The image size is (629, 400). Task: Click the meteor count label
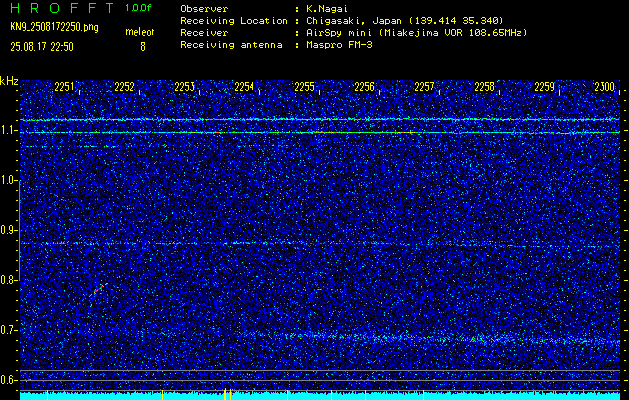[140, 32]
